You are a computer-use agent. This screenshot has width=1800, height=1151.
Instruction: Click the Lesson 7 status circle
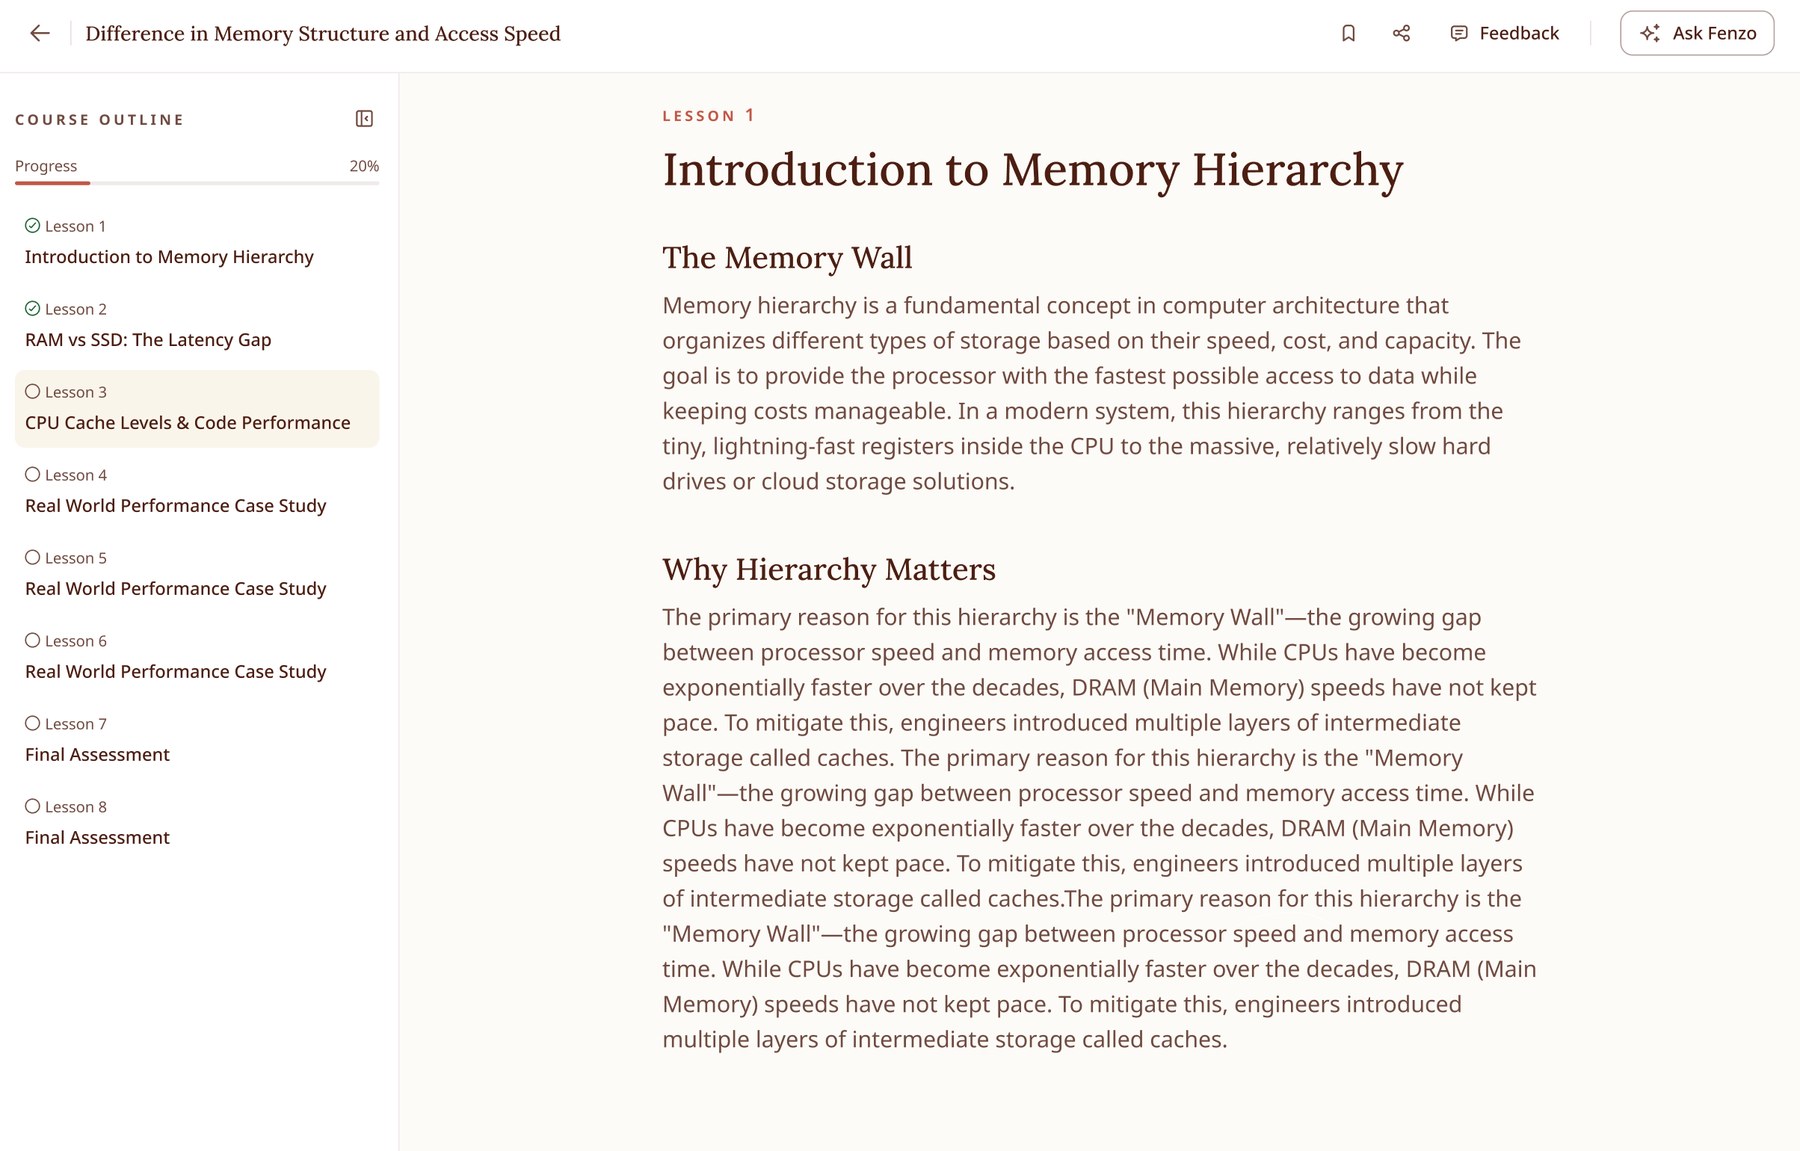pos(33,723)
